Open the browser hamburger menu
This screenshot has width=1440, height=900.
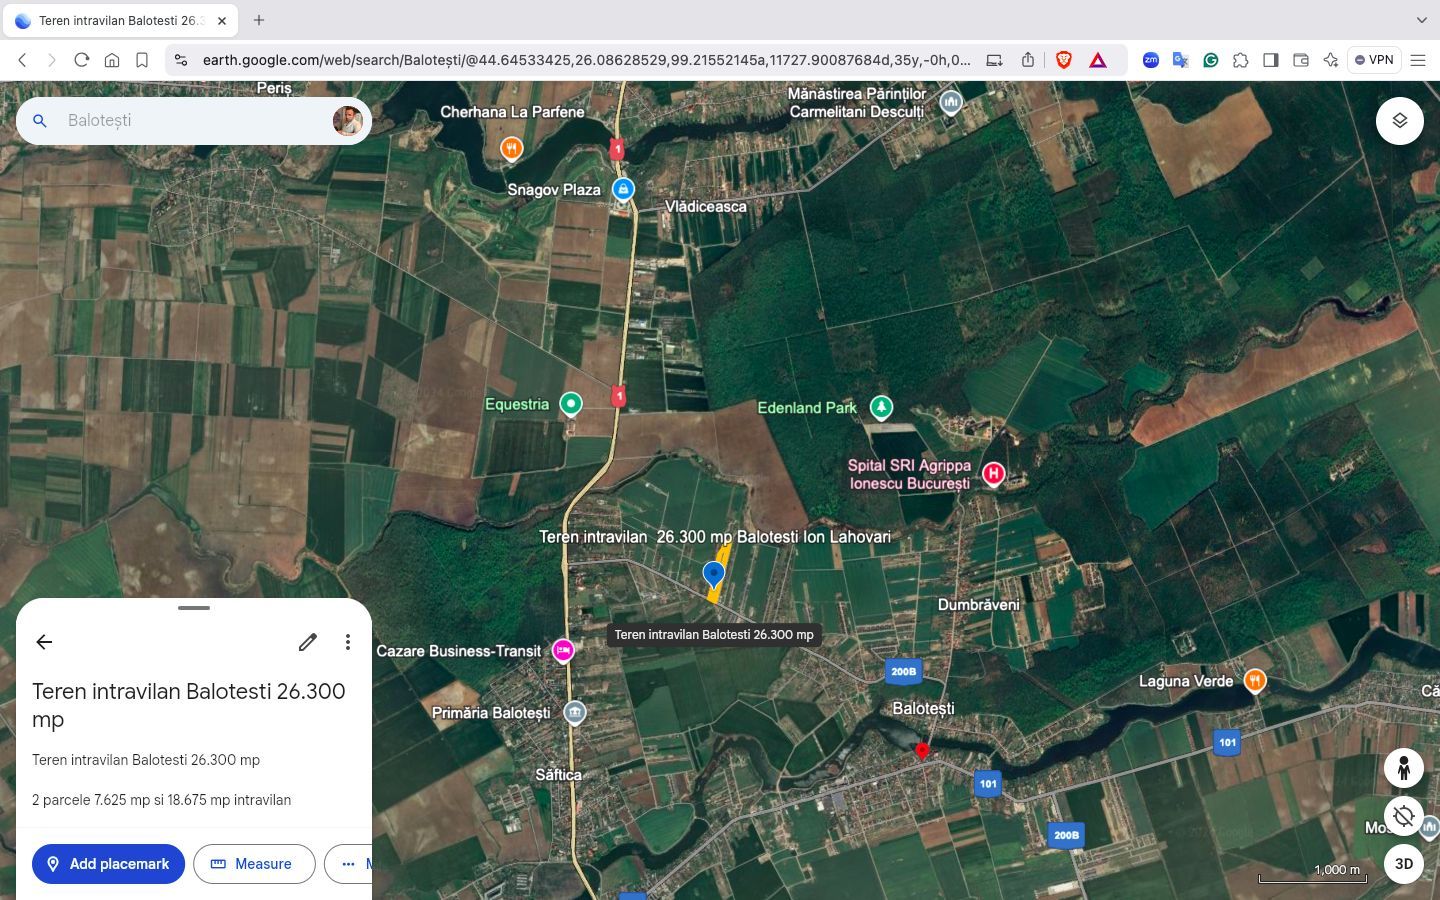1419,60
